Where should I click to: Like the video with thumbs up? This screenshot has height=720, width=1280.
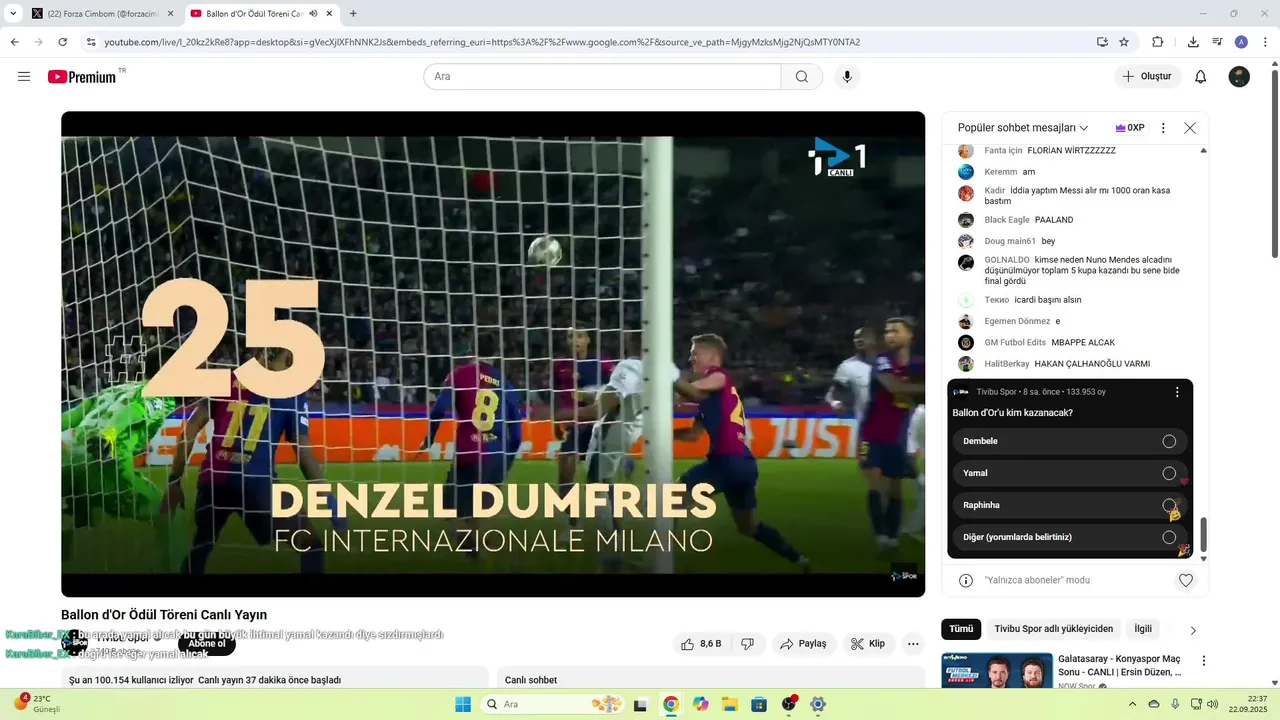701,644
